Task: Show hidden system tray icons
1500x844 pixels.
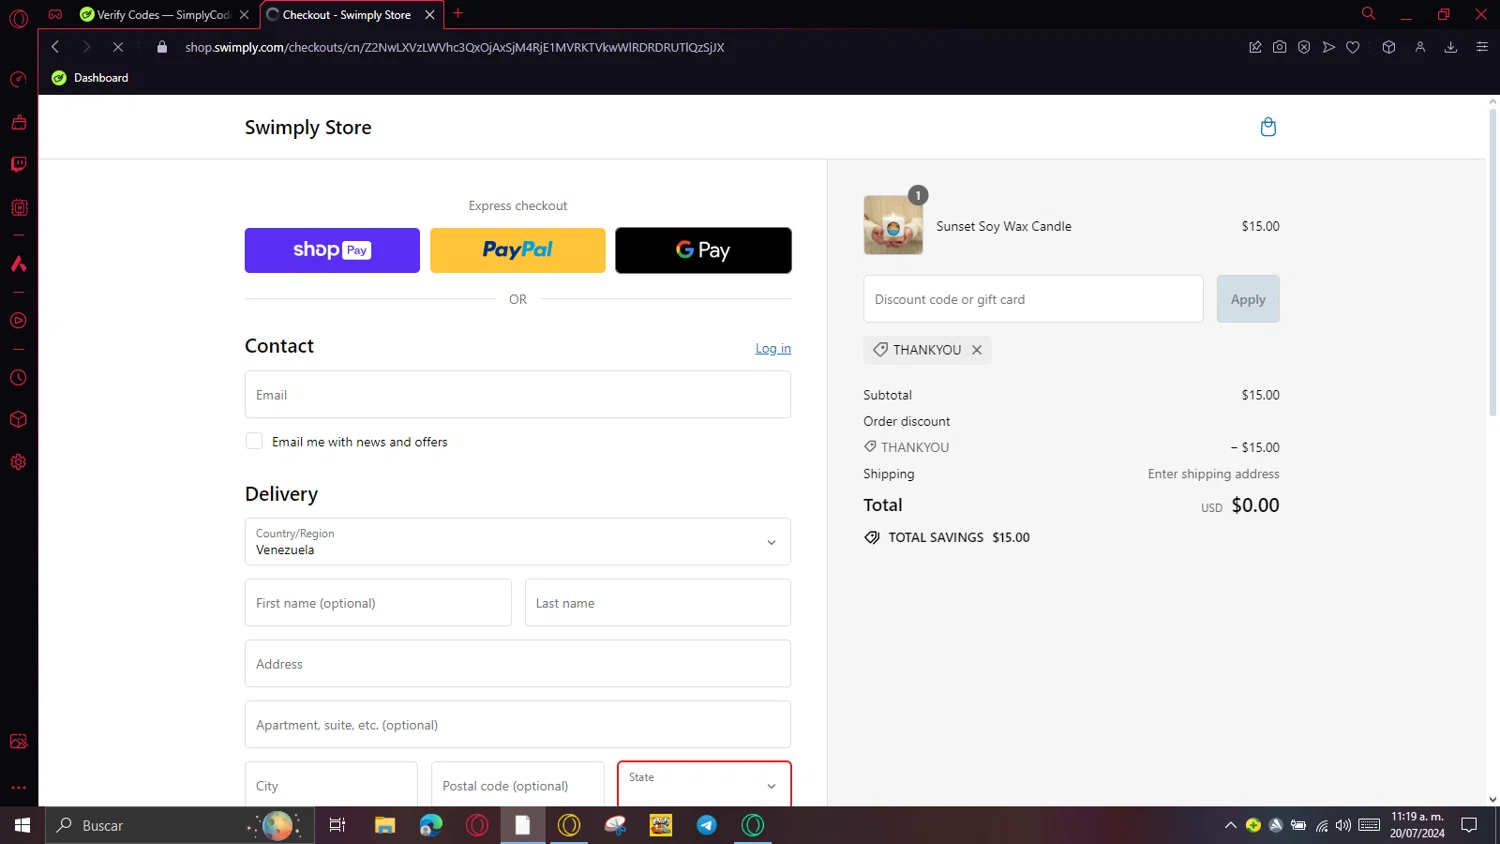Action: [x=1230, y=825]
